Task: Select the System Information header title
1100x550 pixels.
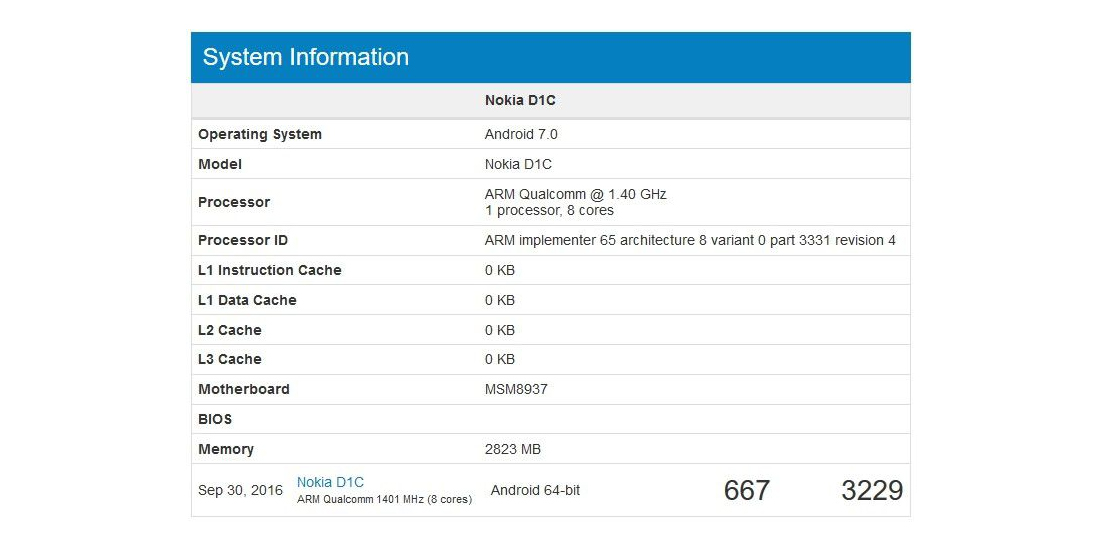Action: tap(306, 57)
